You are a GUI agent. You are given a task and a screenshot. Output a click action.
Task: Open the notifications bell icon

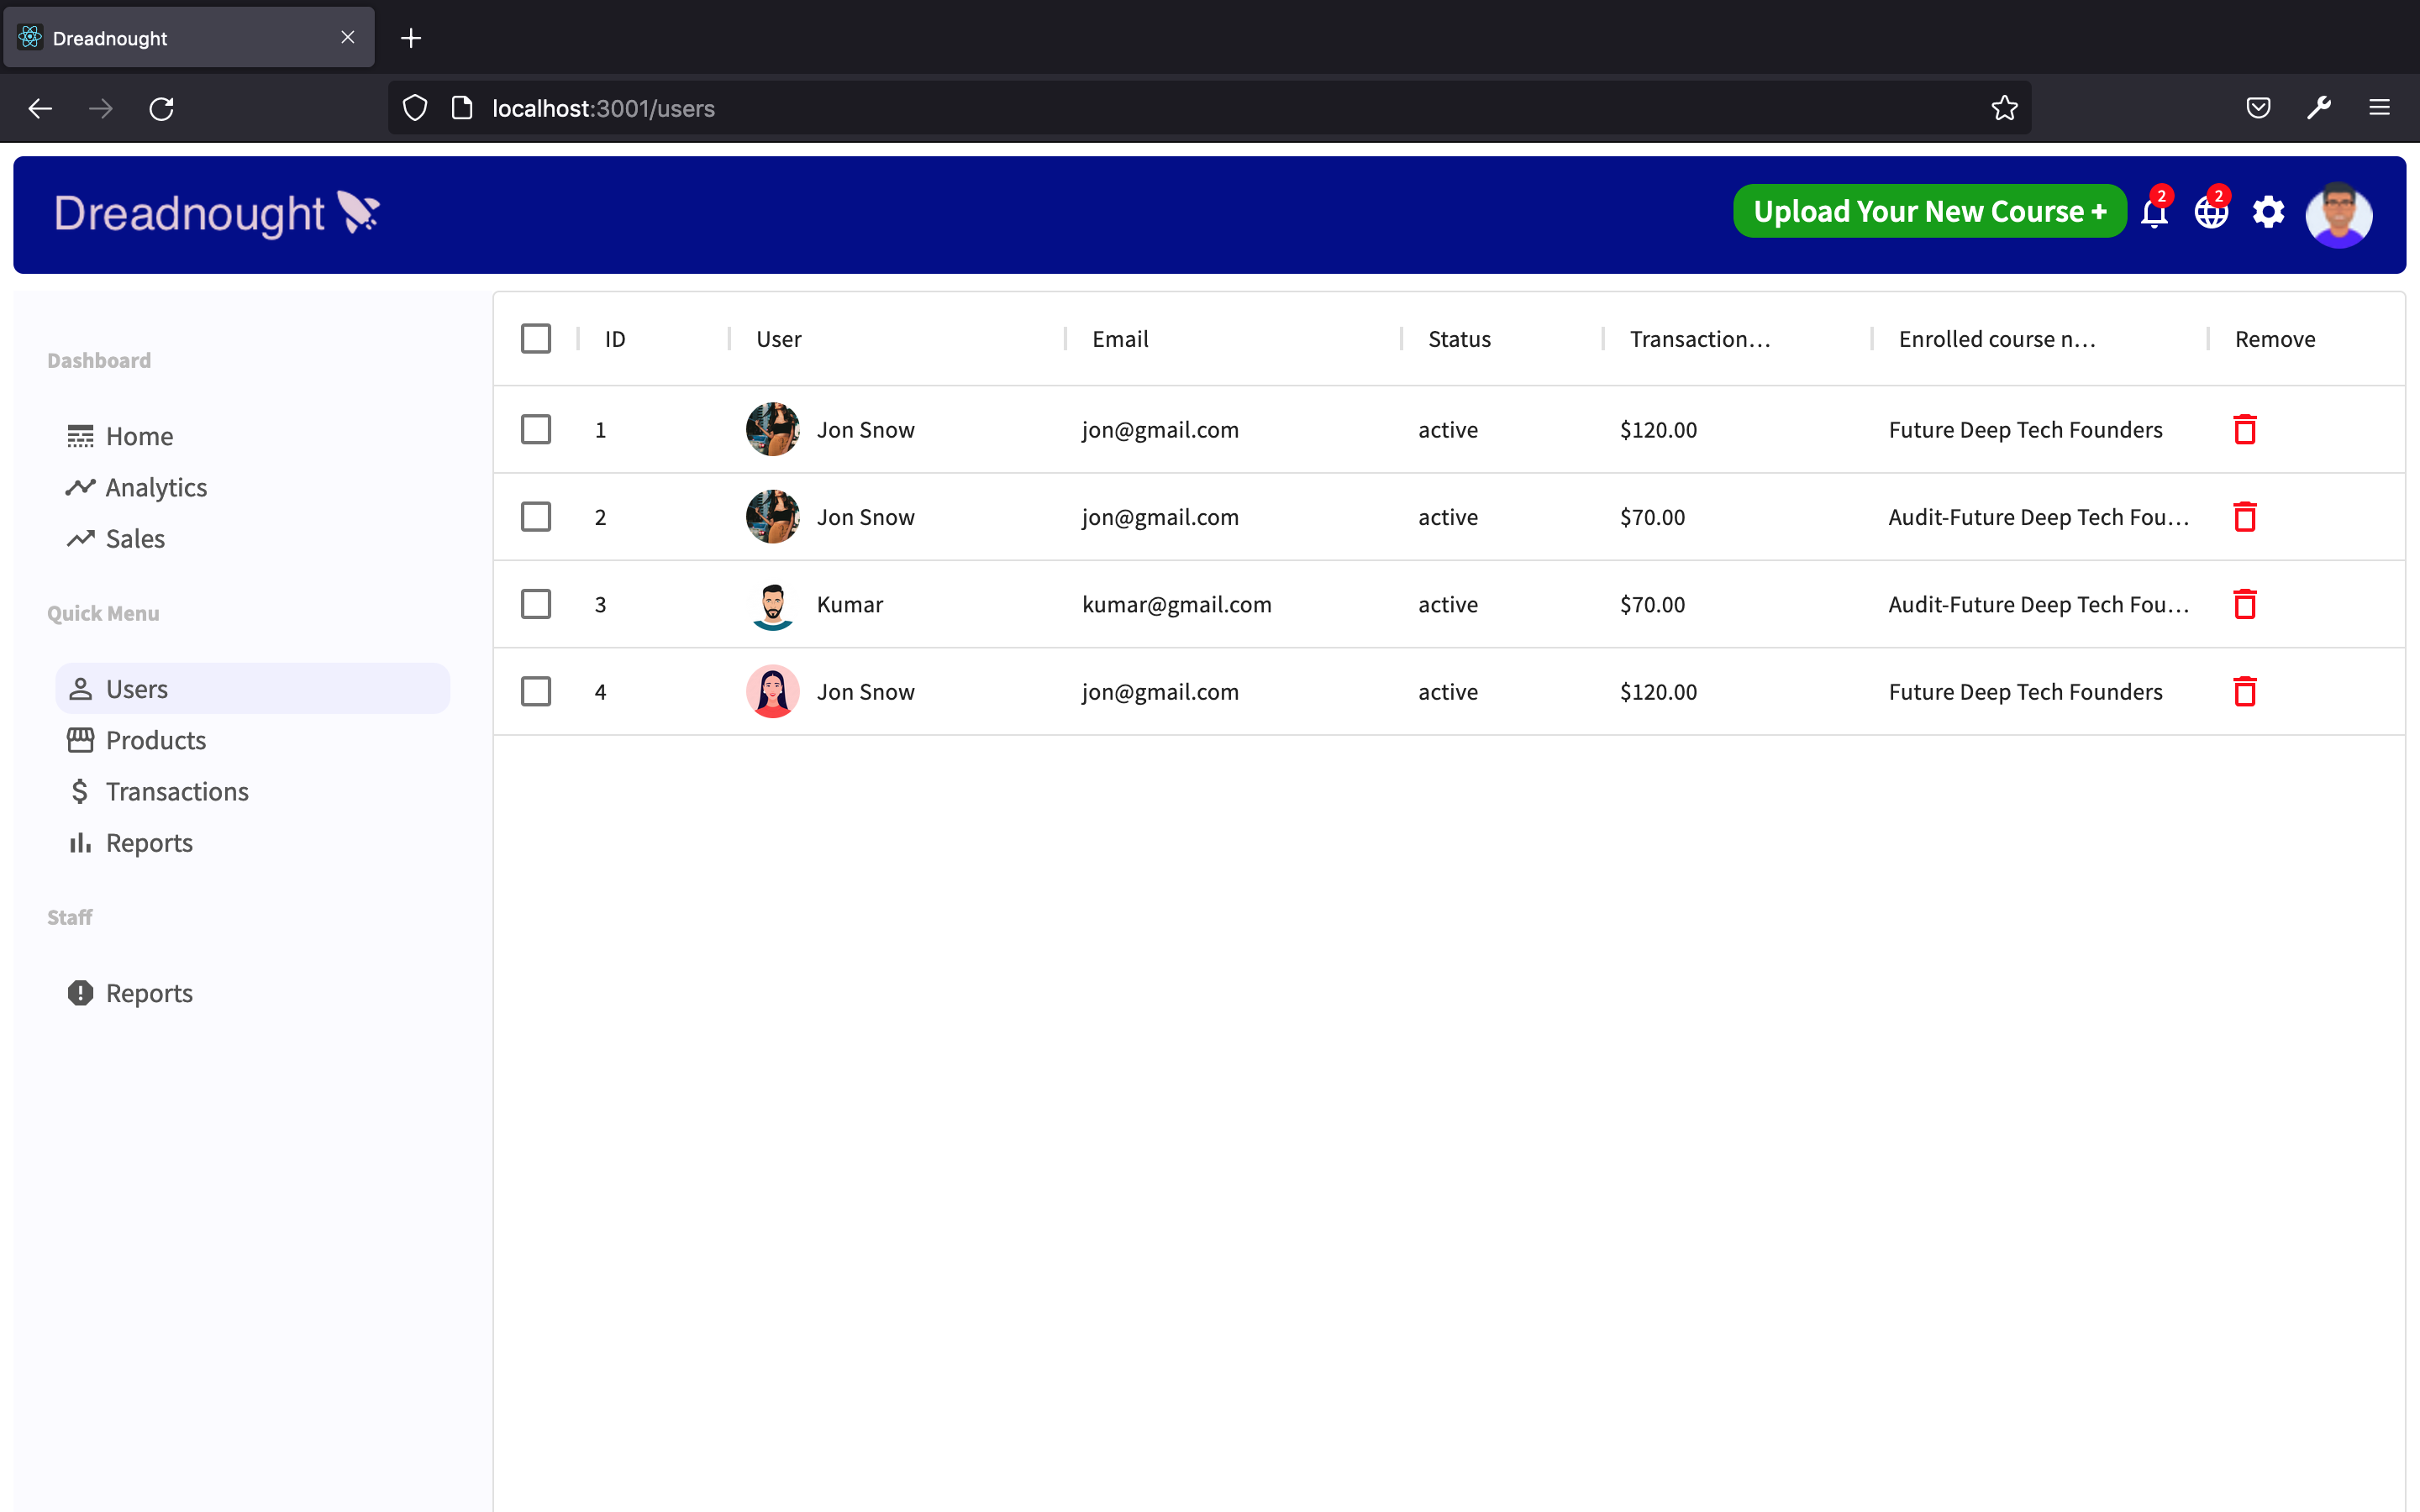[2152, 214]
